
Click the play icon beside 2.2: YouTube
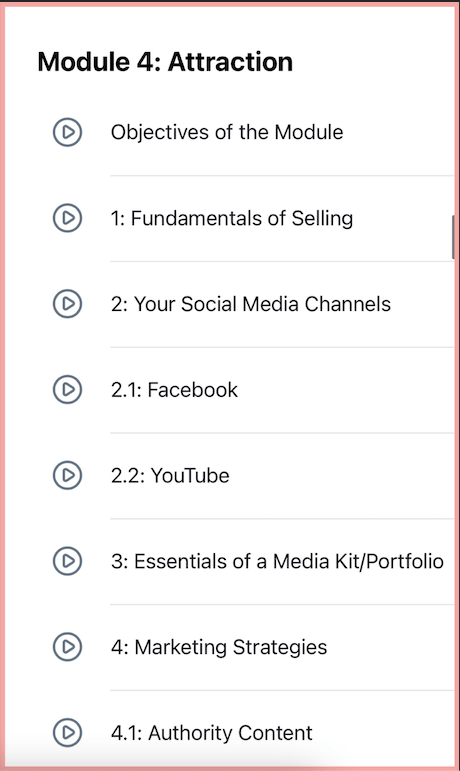tap(67, 475)
